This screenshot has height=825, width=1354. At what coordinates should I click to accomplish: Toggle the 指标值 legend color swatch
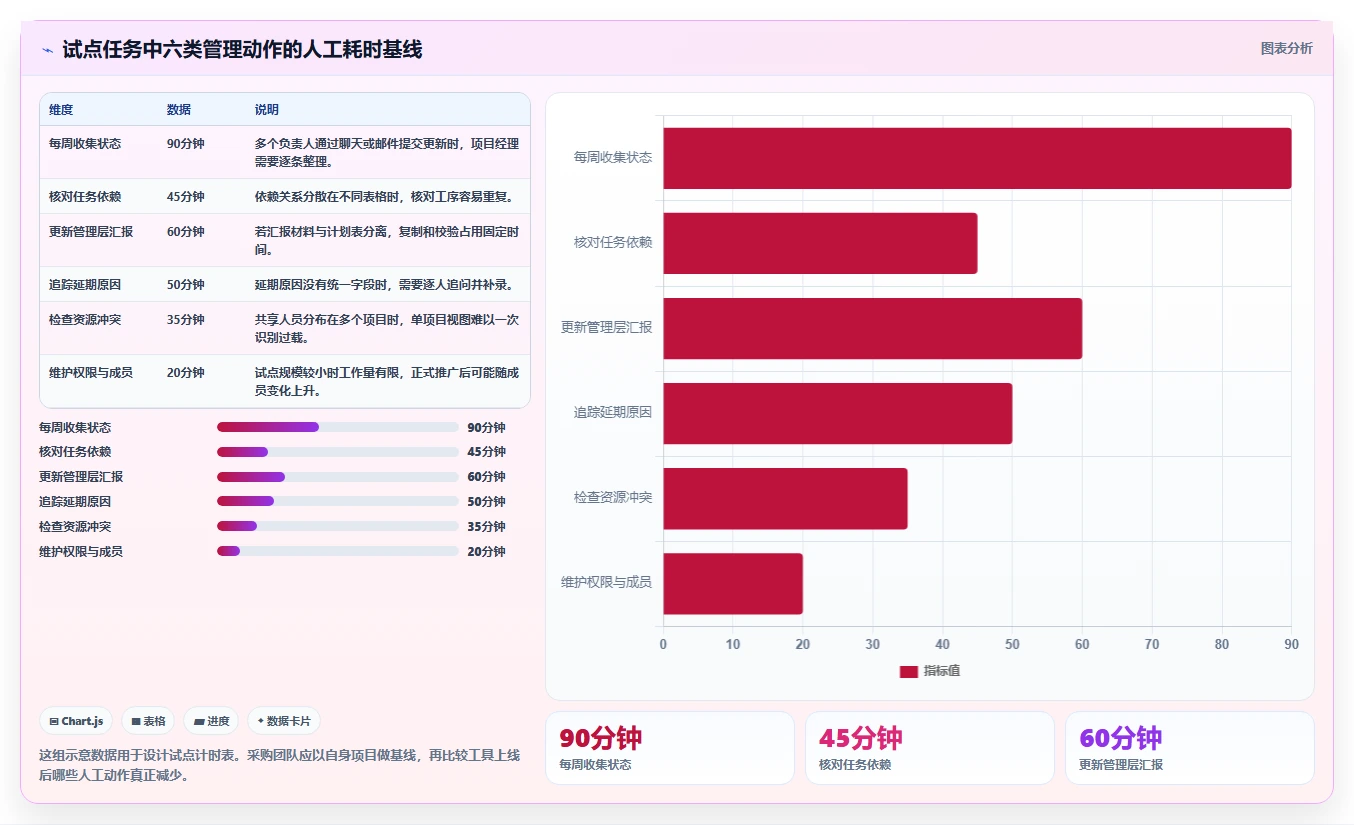click(908, 672)
